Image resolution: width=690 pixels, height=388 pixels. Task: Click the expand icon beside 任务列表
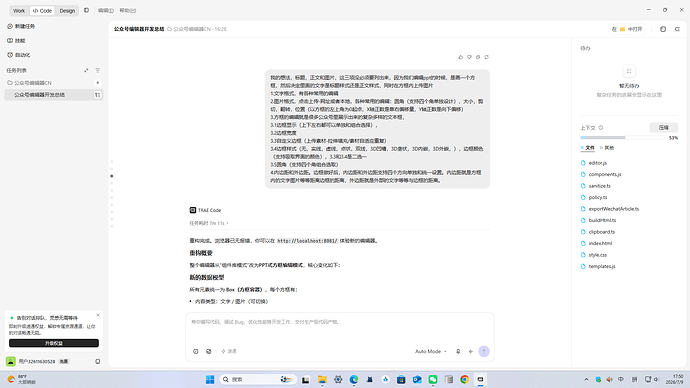[86, 70]
